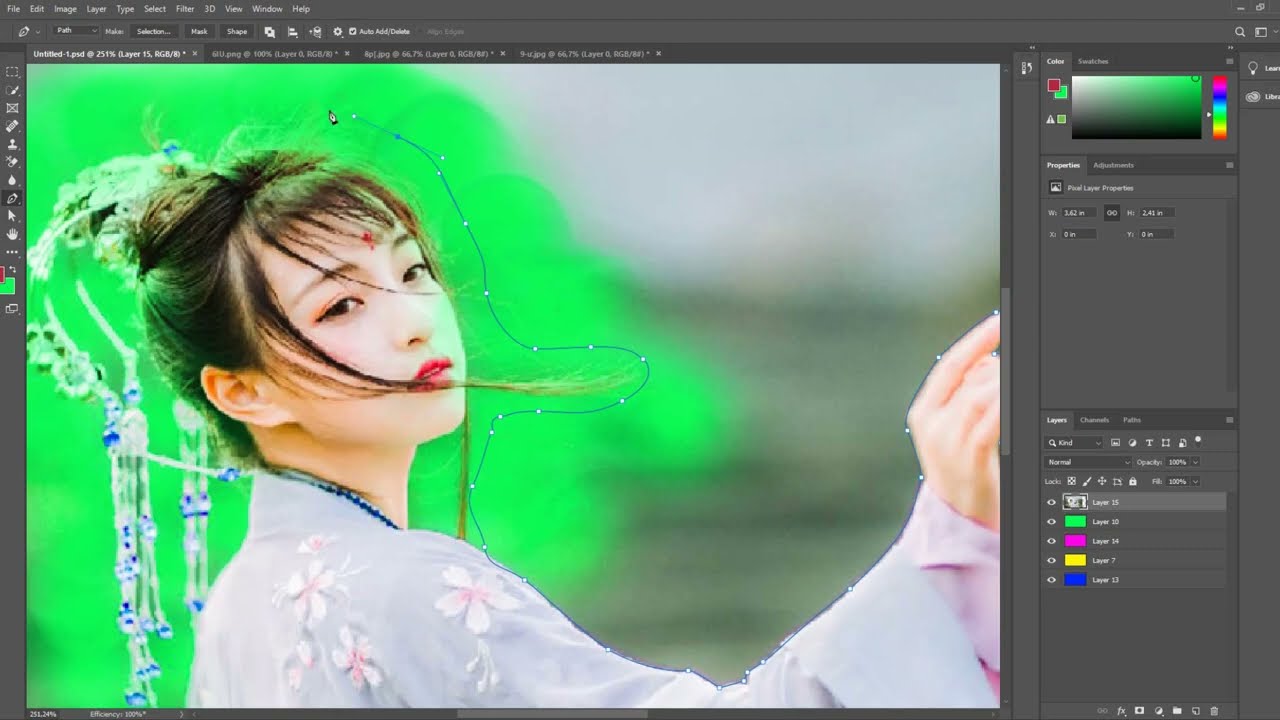Open the Opacity slider dropdown arrow

coord(1195,462)
